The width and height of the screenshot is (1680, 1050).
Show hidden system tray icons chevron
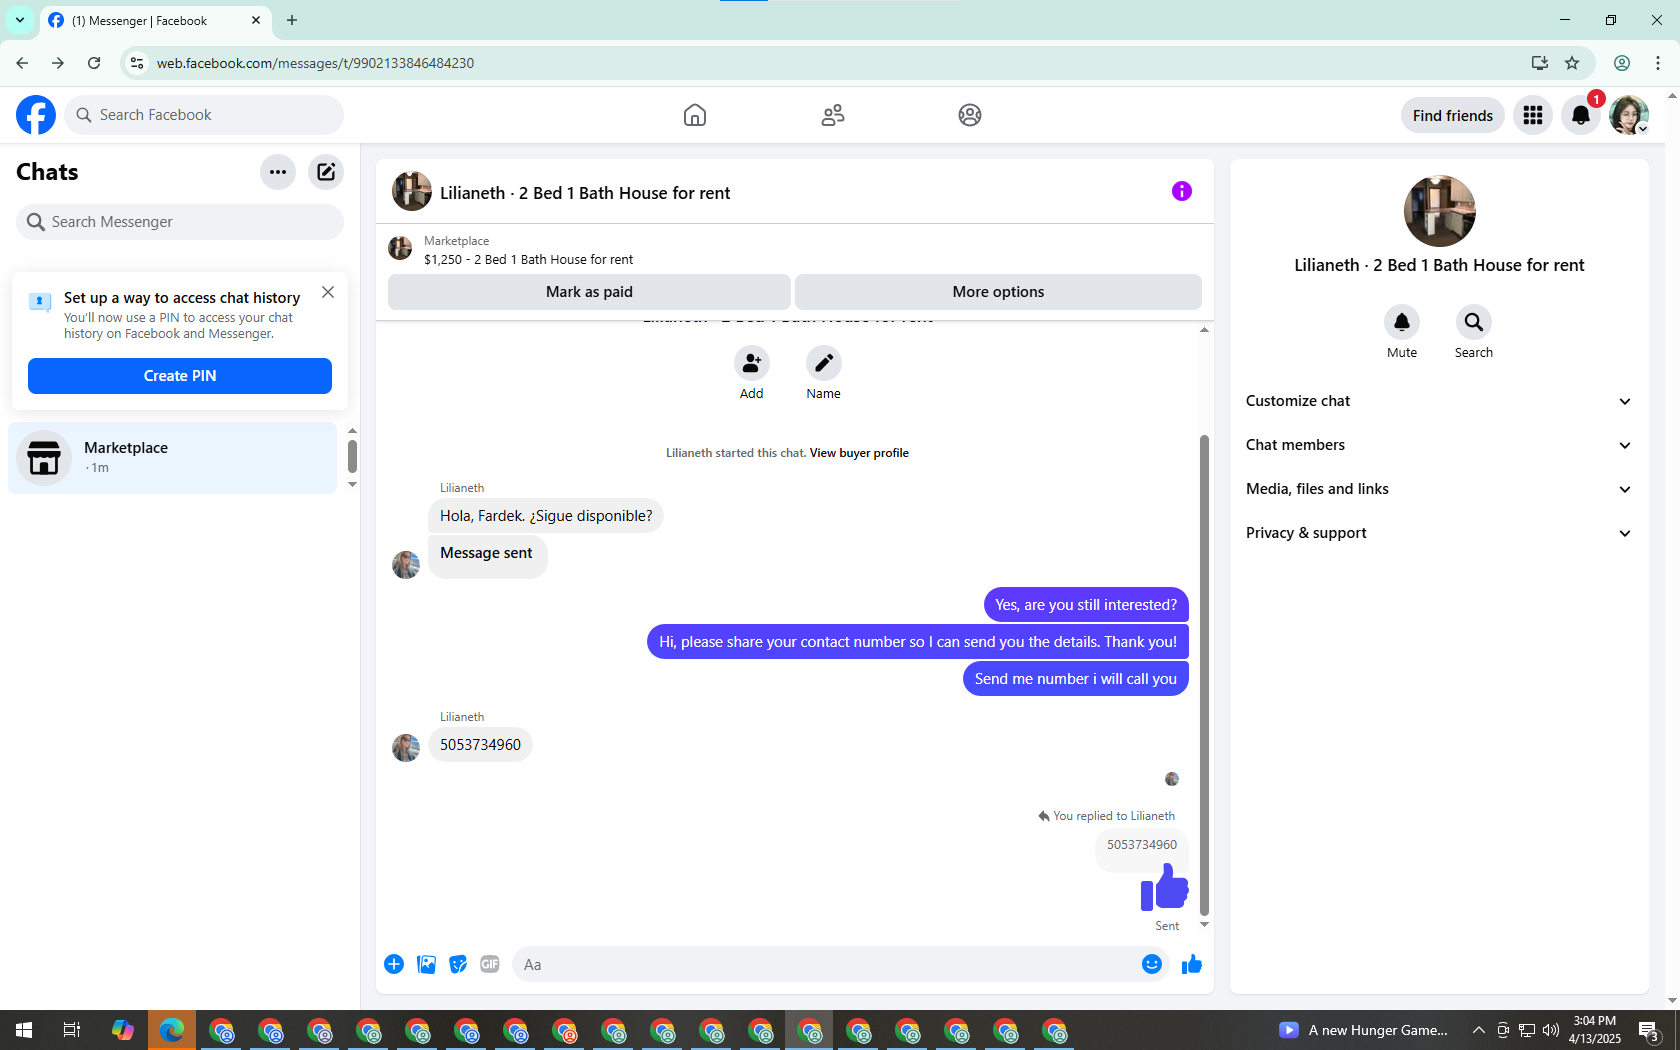pos(1479,1030)
